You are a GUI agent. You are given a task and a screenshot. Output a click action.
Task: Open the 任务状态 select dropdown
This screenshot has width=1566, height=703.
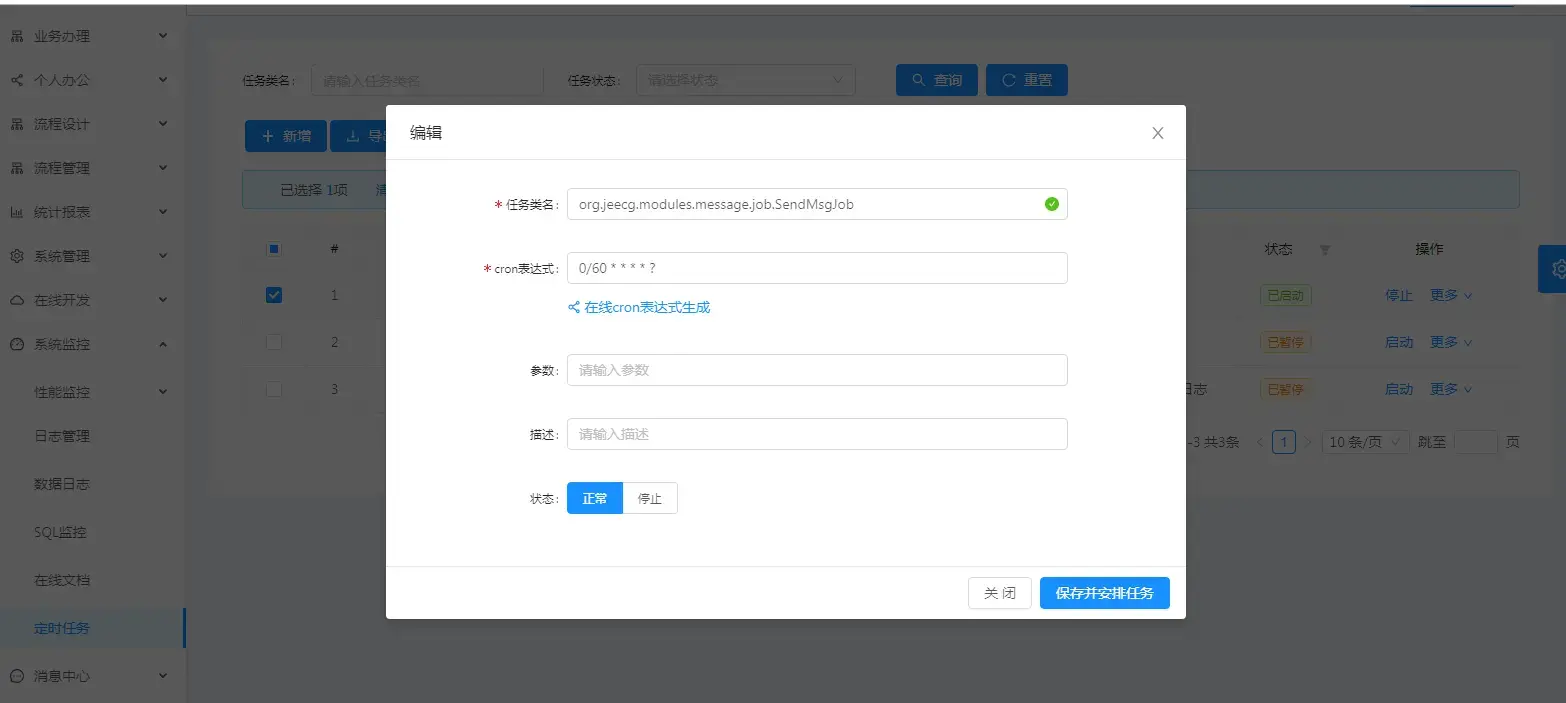pos(746,80)
